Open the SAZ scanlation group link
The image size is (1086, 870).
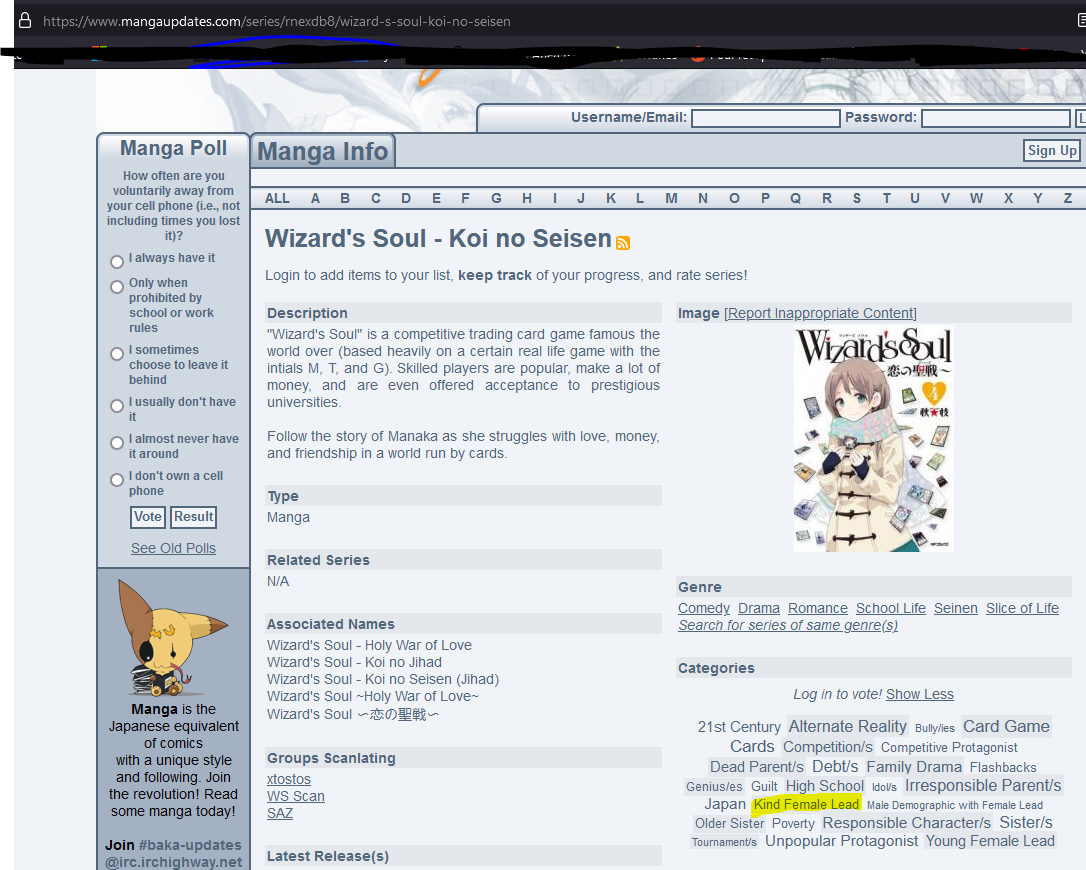[280, 813]
